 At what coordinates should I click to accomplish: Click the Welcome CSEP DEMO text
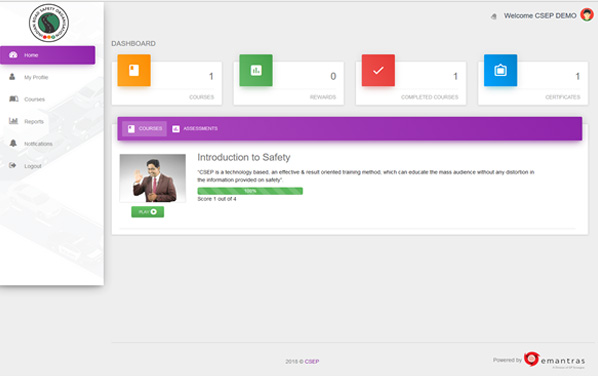[540, 16]
